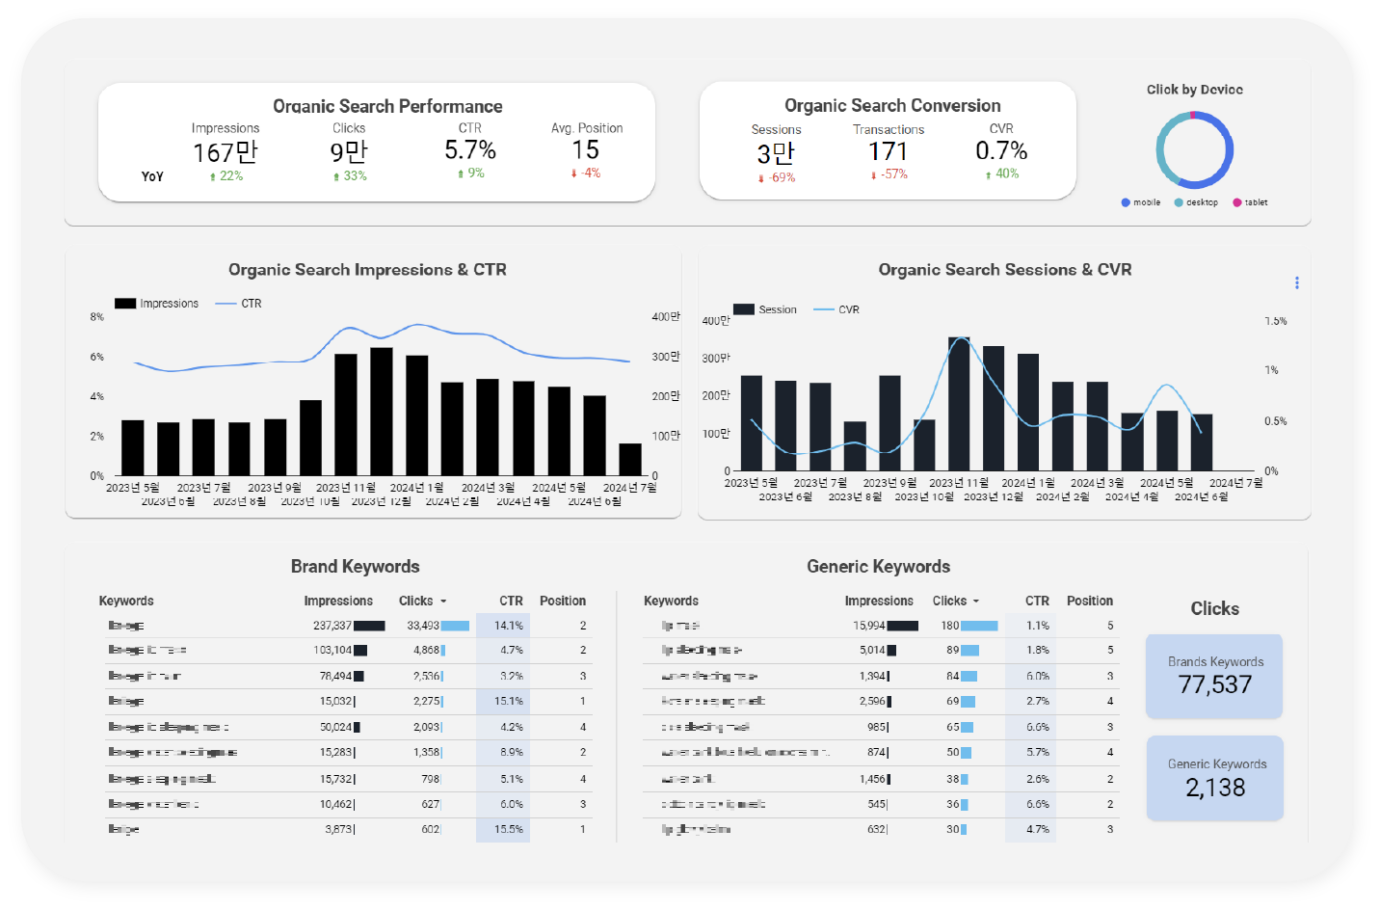This screenshot has height=910, width=1380.
Task: Click the 33,493 clicks cell
Action: [423, 625]
